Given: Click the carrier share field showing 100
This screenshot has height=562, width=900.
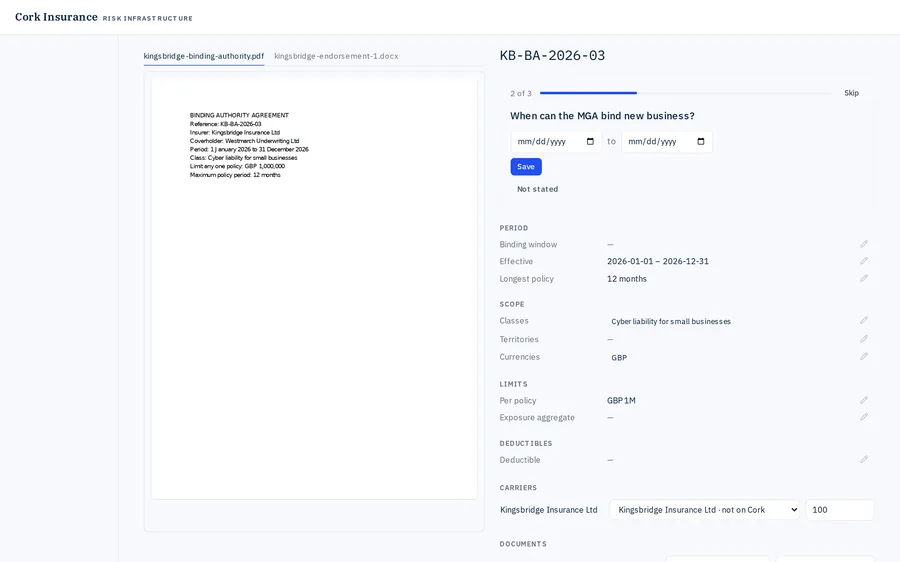Looking at the screenshot, I should [x=840, y=510].
